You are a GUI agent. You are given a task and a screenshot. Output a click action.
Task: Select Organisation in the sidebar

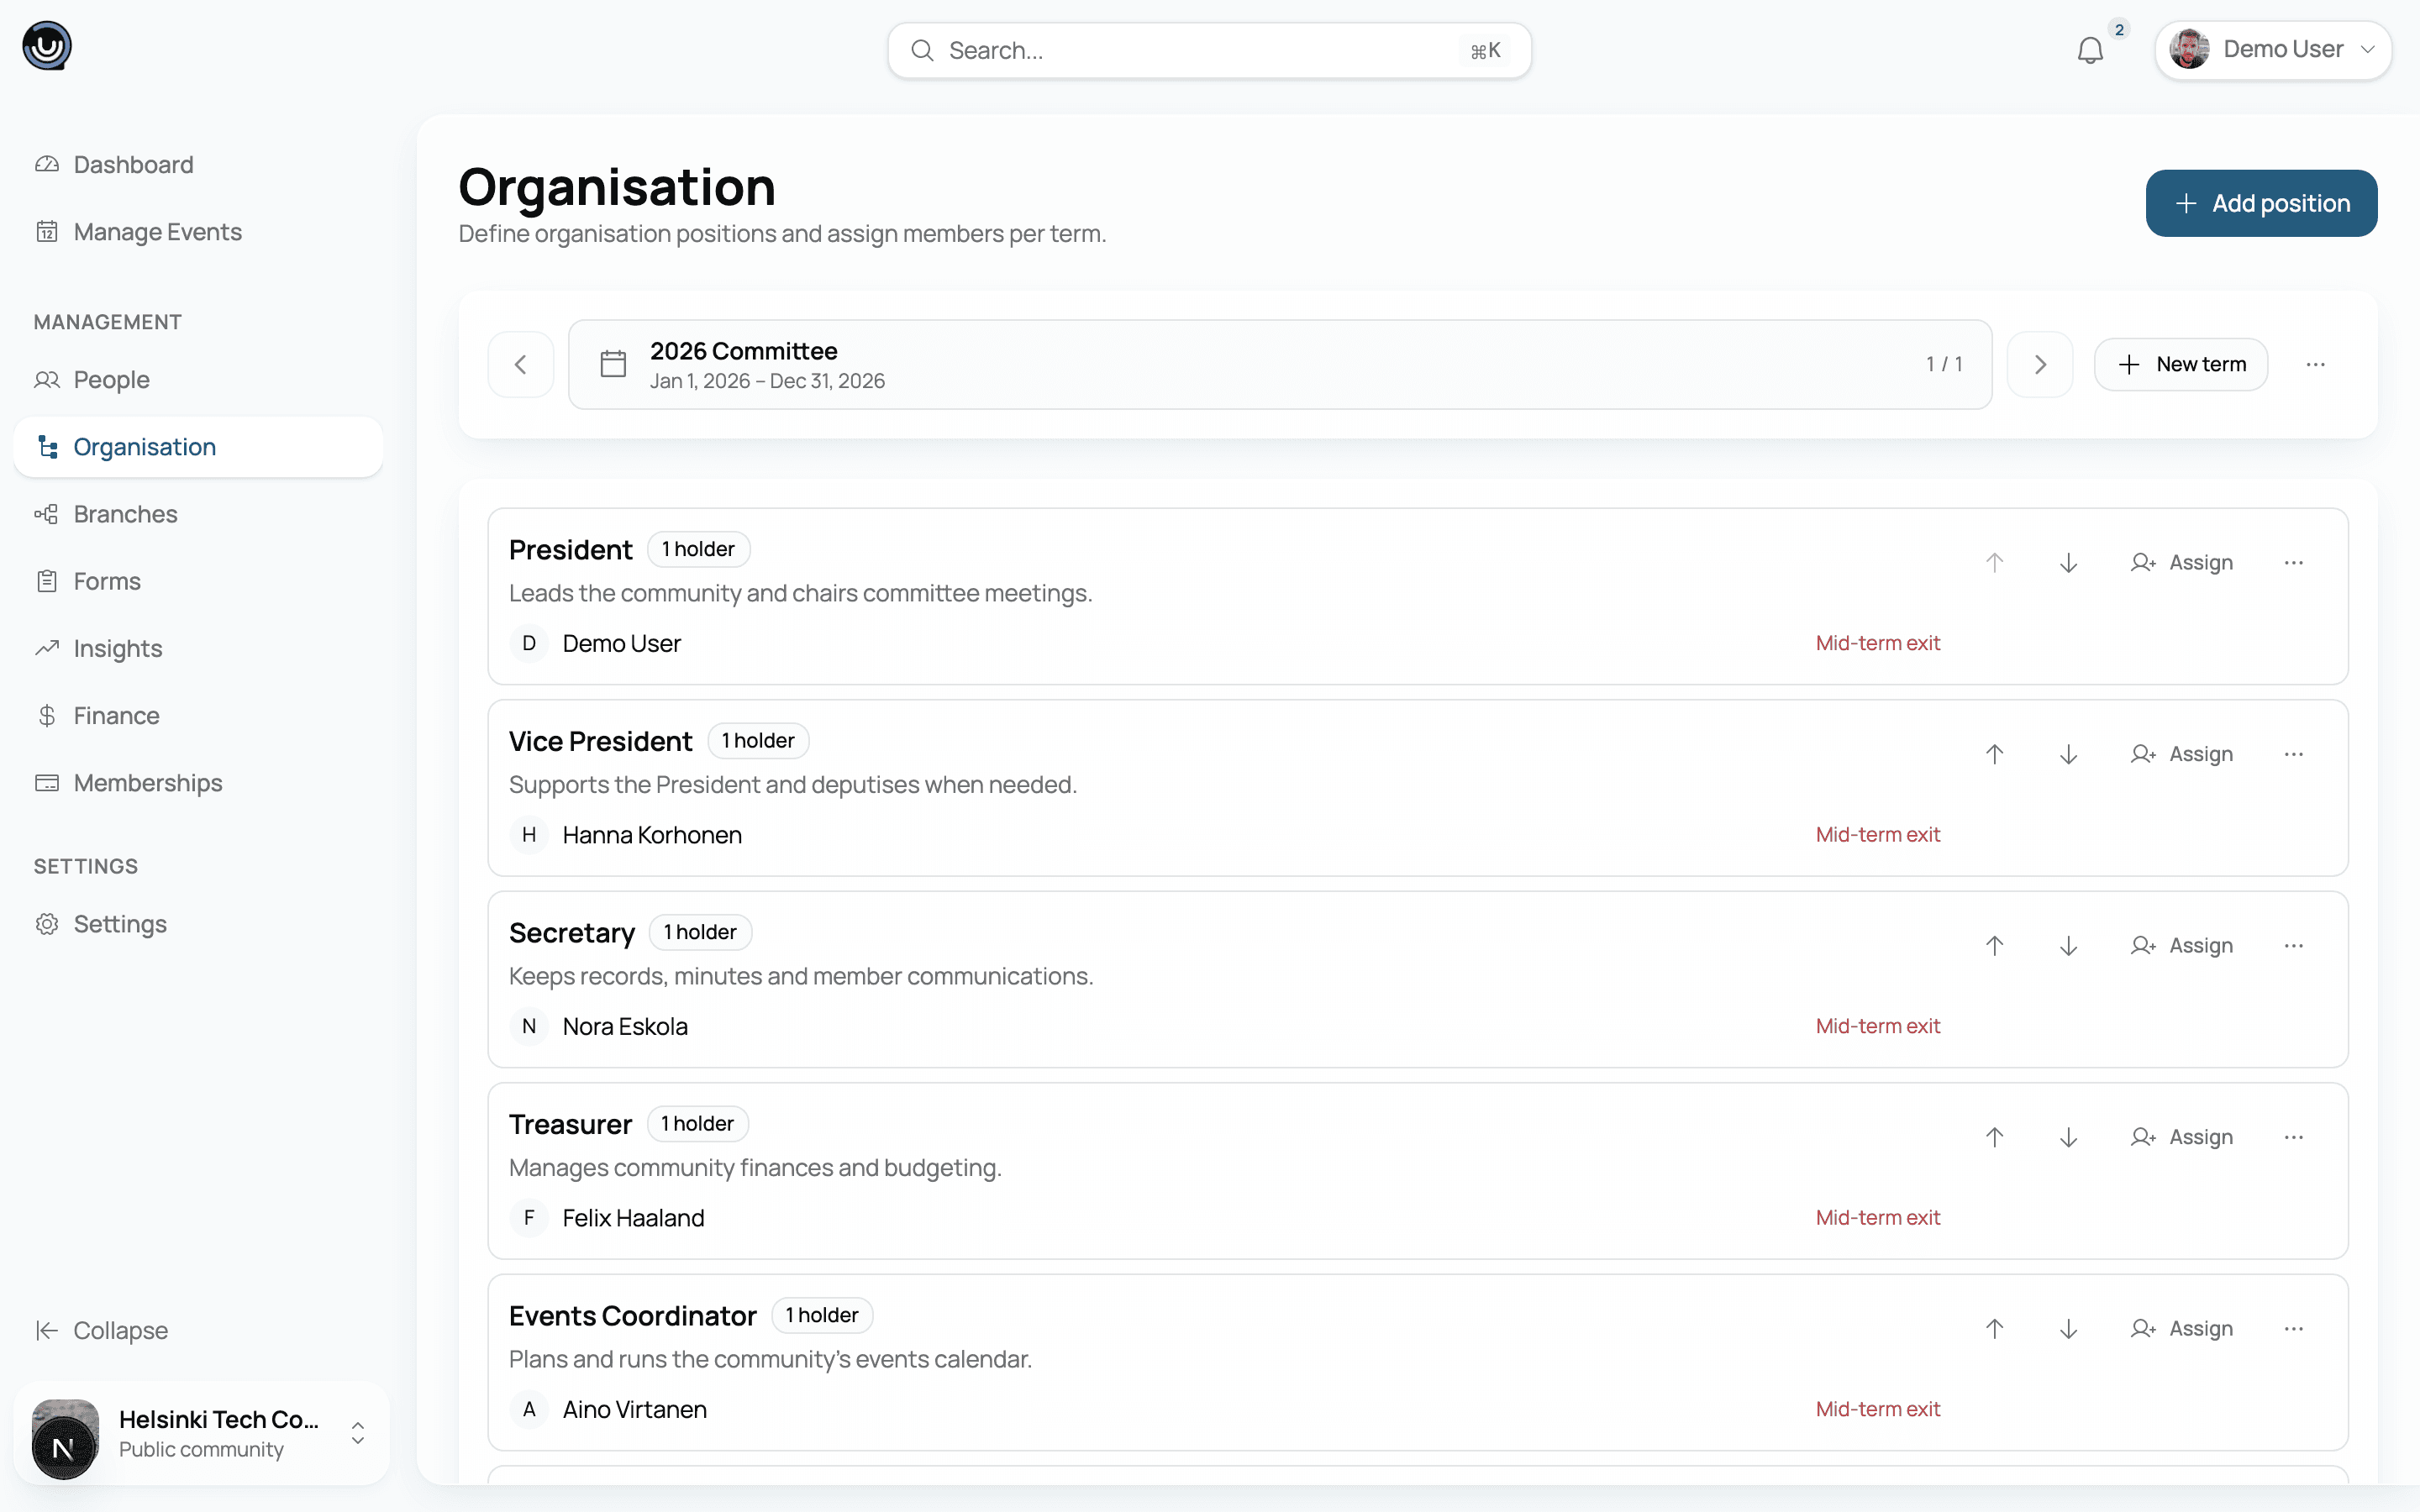click(198, 447)
